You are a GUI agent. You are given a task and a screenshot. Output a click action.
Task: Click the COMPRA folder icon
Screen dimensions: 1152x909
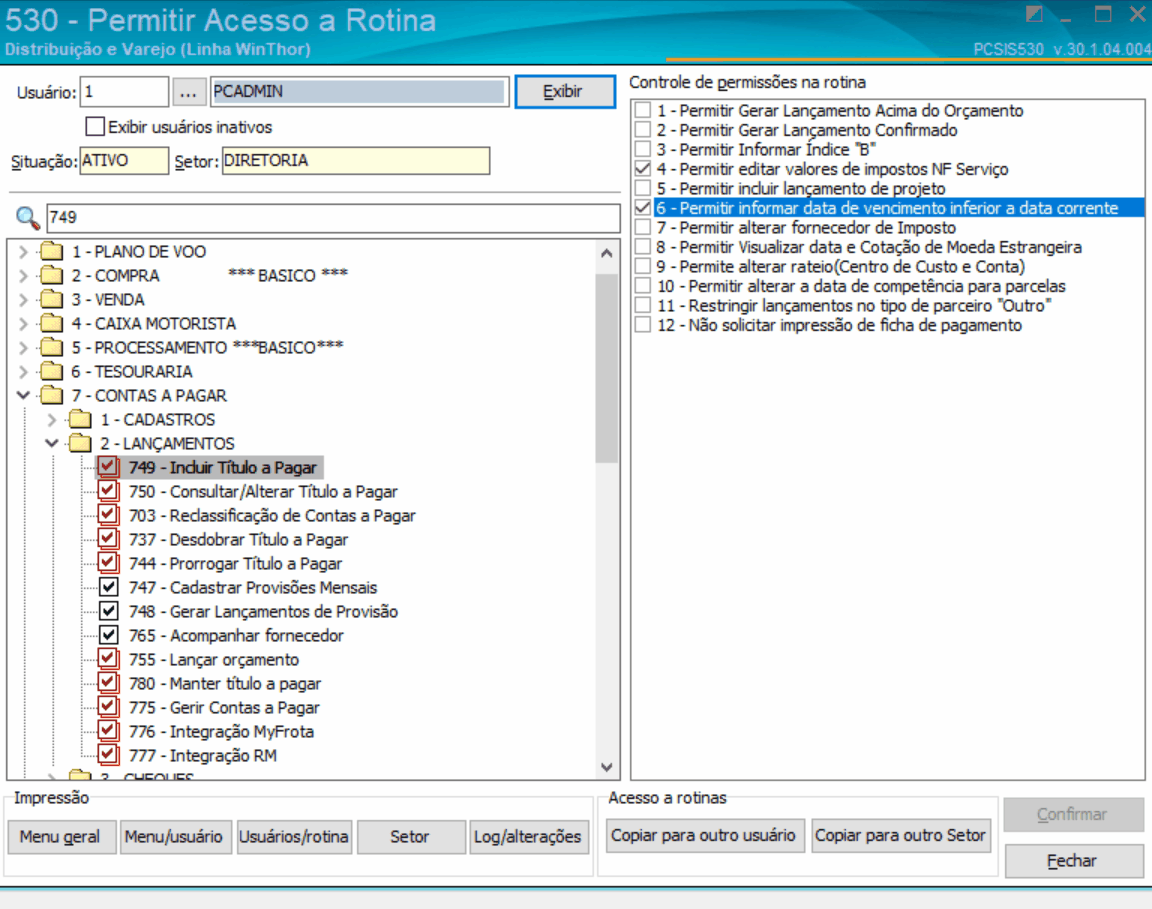52,276
